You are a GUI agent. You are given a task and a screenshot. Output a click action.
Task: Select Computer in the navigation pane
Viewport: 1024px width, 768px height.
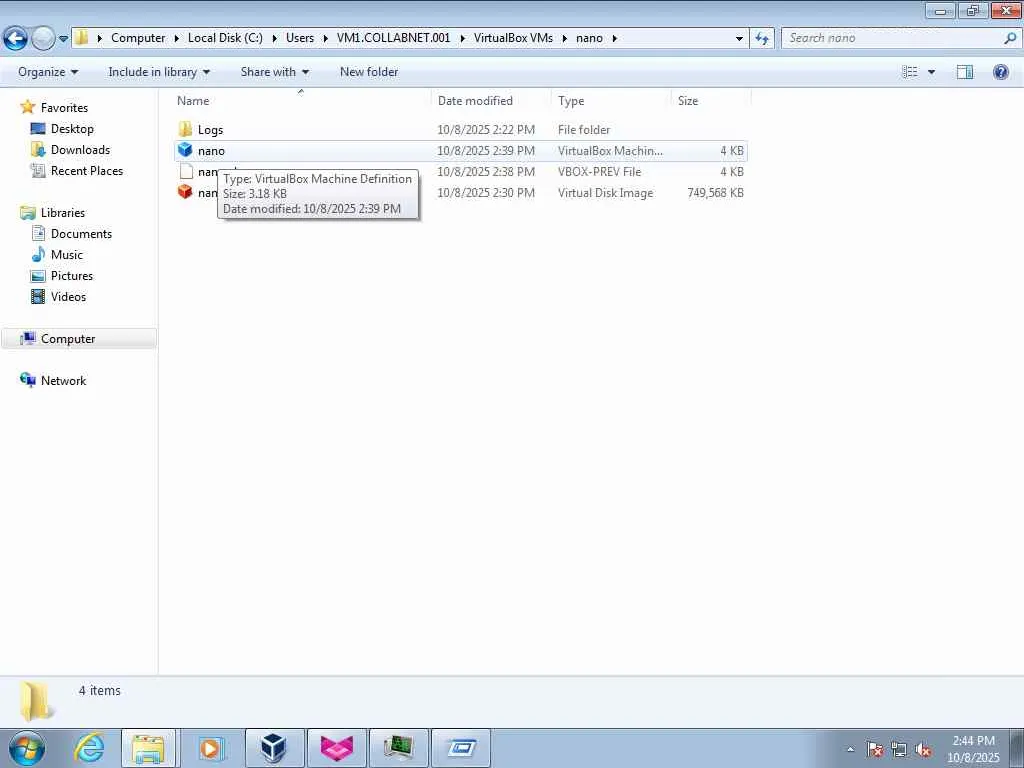coord(79,338)
